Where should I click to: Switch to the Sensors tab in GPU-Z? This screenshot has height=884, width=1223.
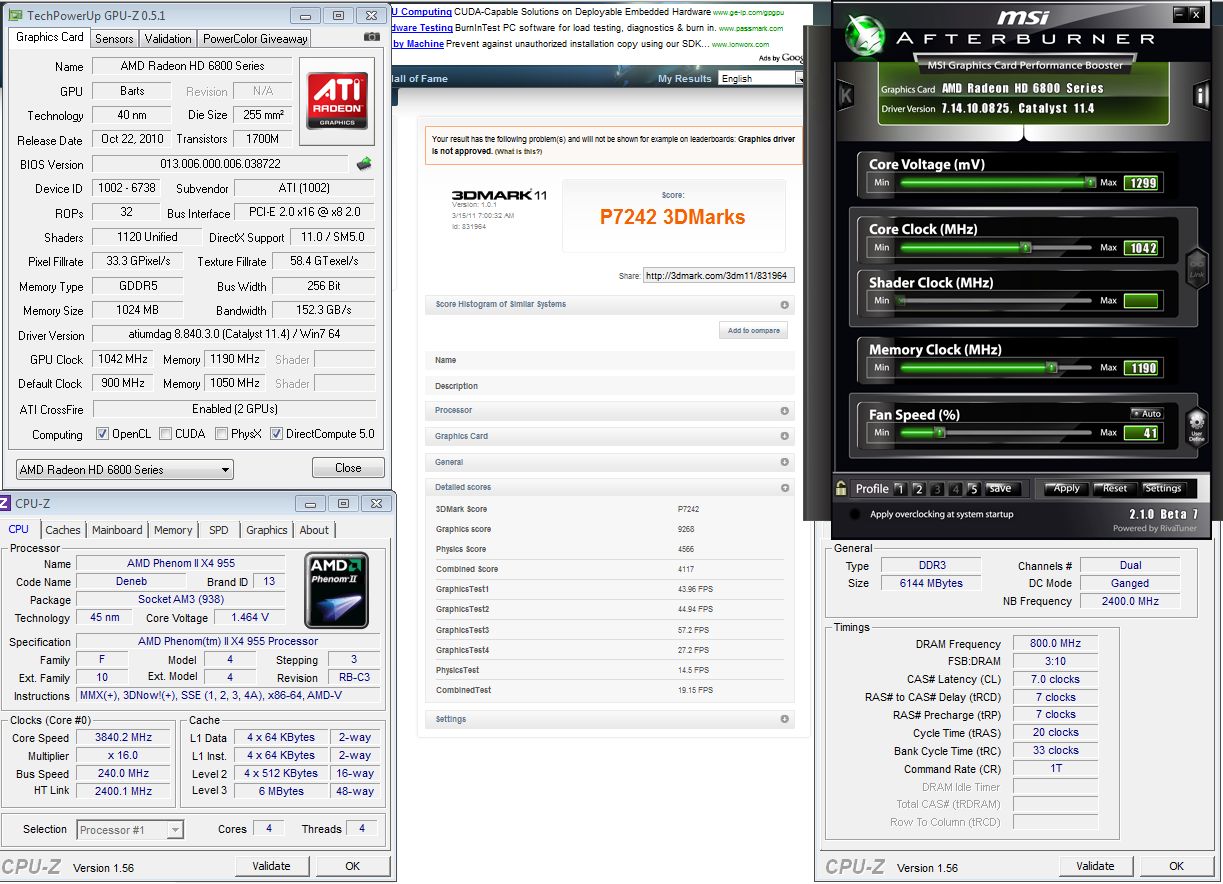114,39
